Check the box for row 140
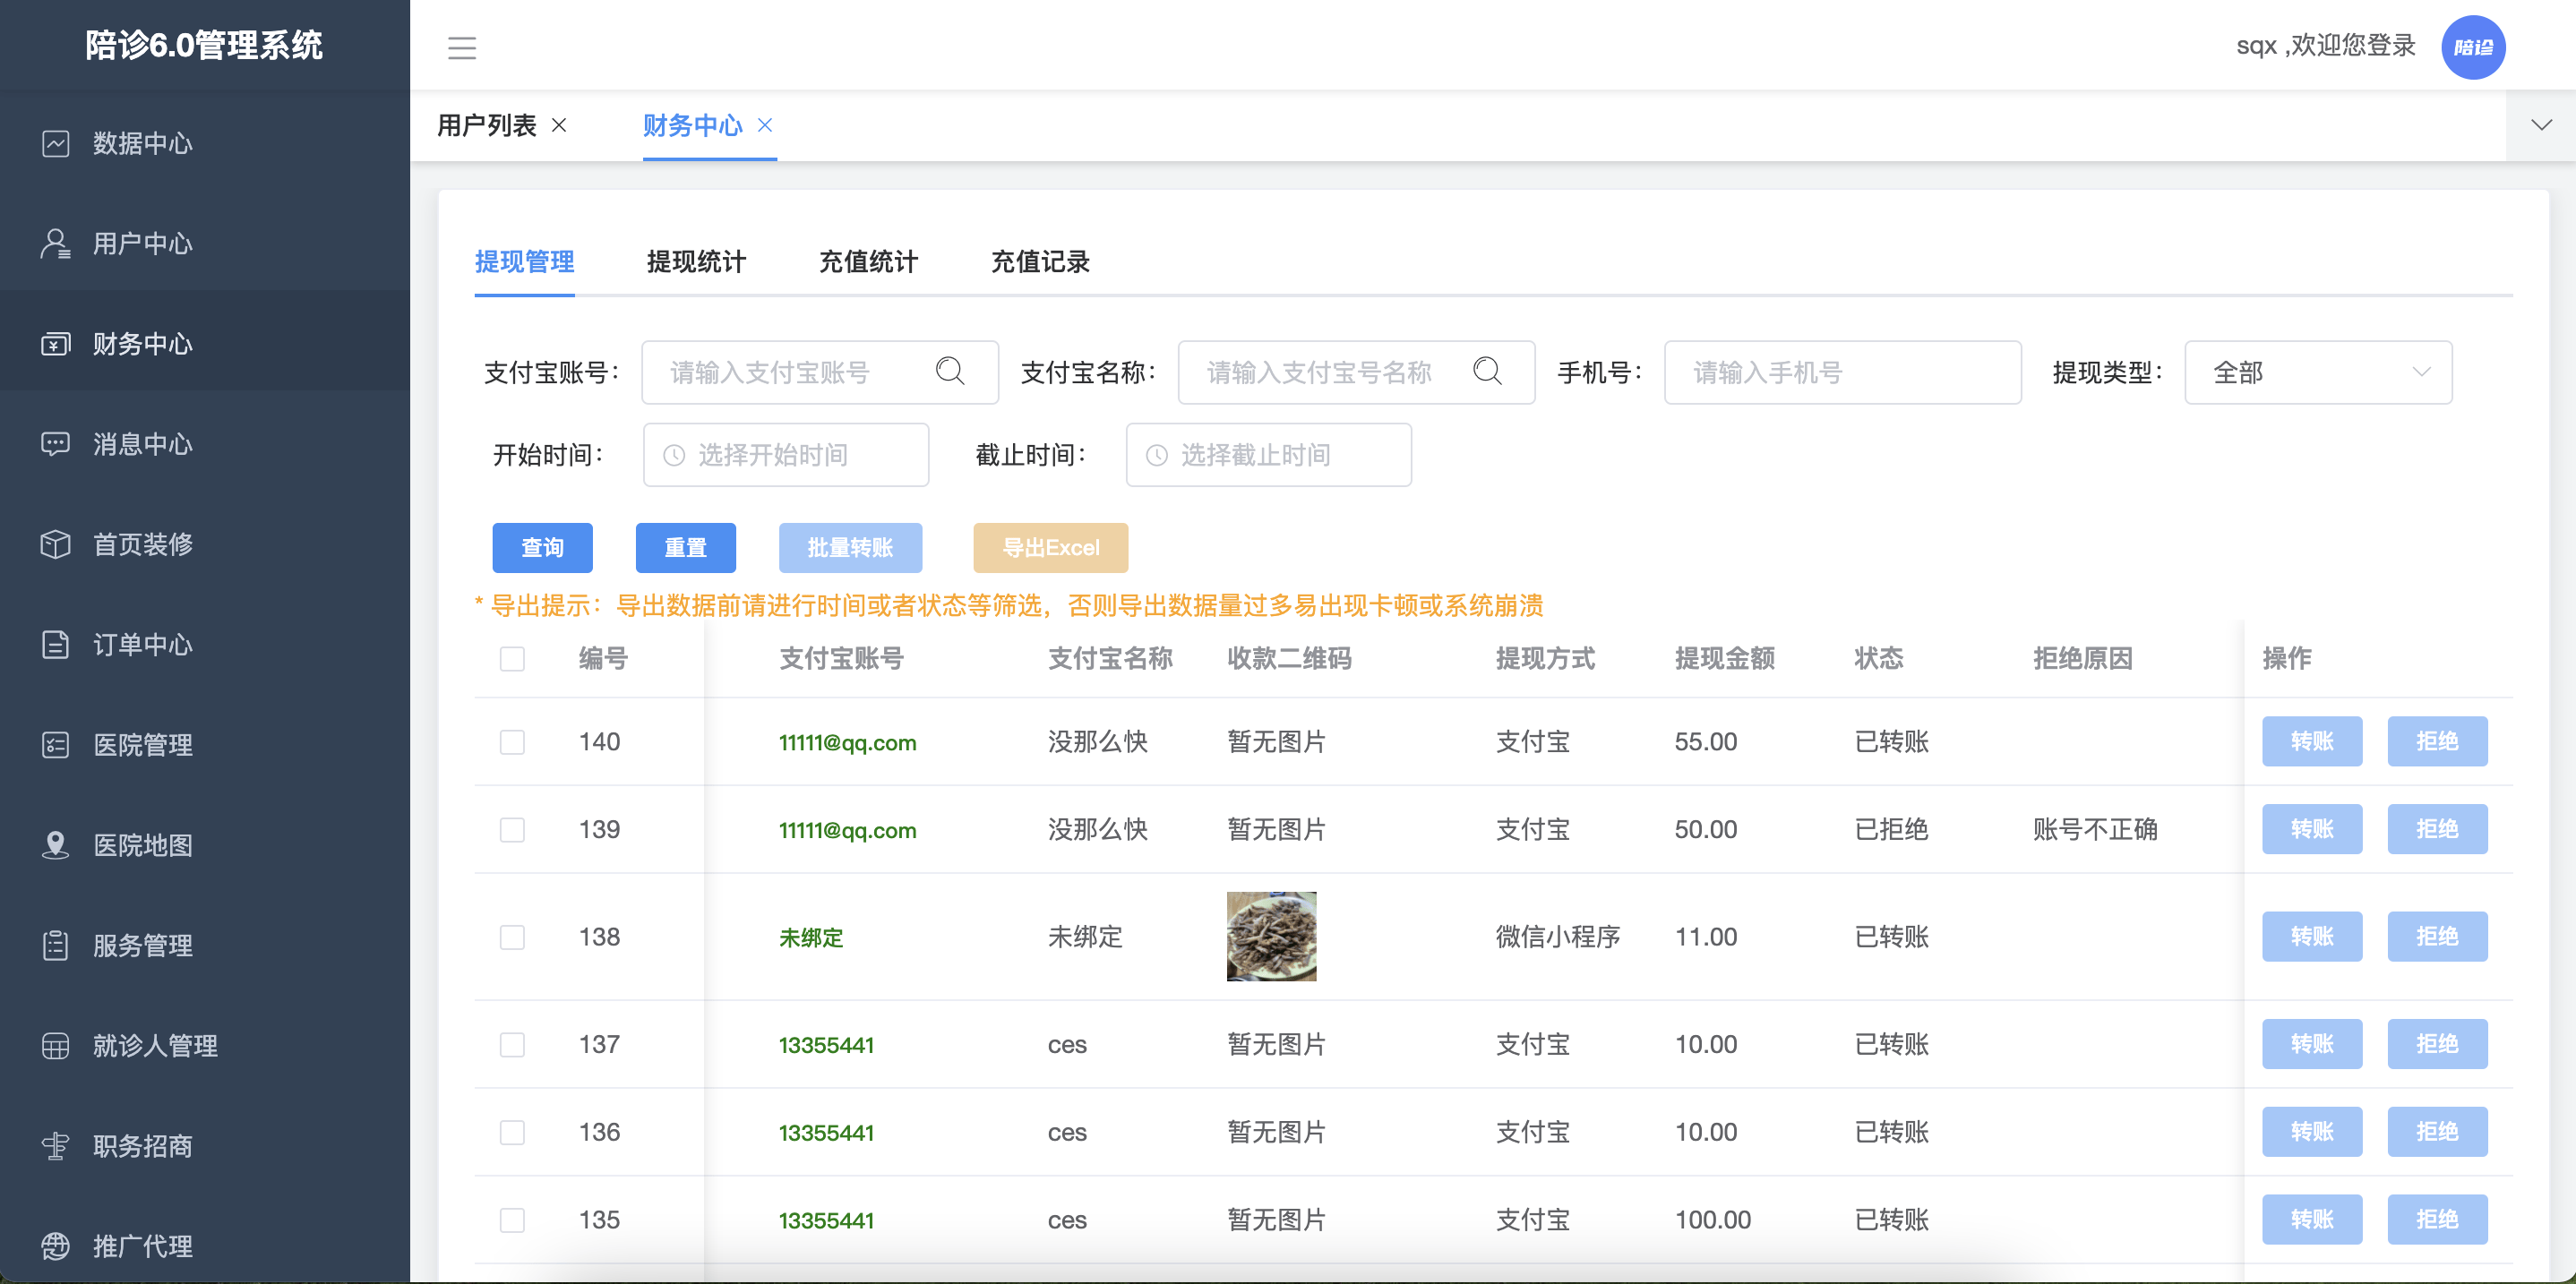The height and width of the screenshot is (1284, 2576). pos(512,741)
